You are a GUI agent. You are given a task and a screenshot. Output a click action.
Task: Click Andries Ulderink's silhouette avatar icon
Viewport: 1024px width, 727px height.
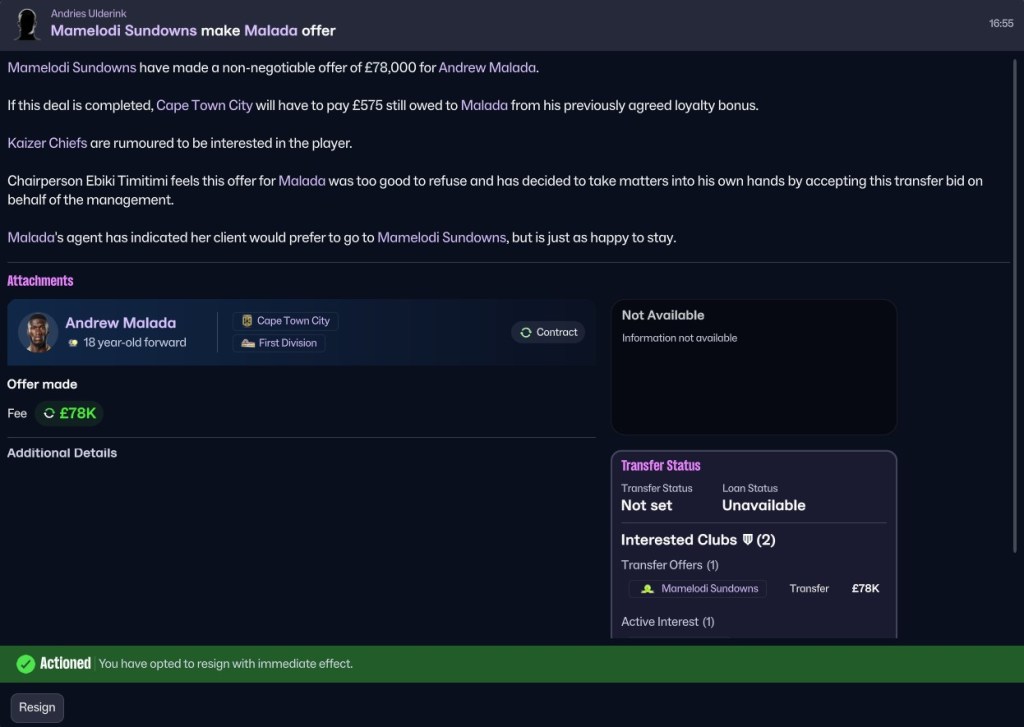coord(27,24)
